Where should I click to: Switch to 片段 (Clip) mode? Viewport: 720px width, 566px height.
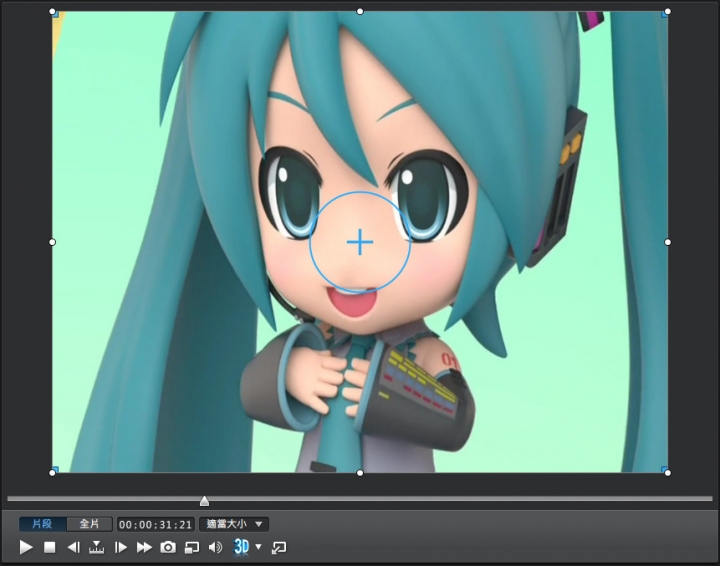tap(43, 524)
